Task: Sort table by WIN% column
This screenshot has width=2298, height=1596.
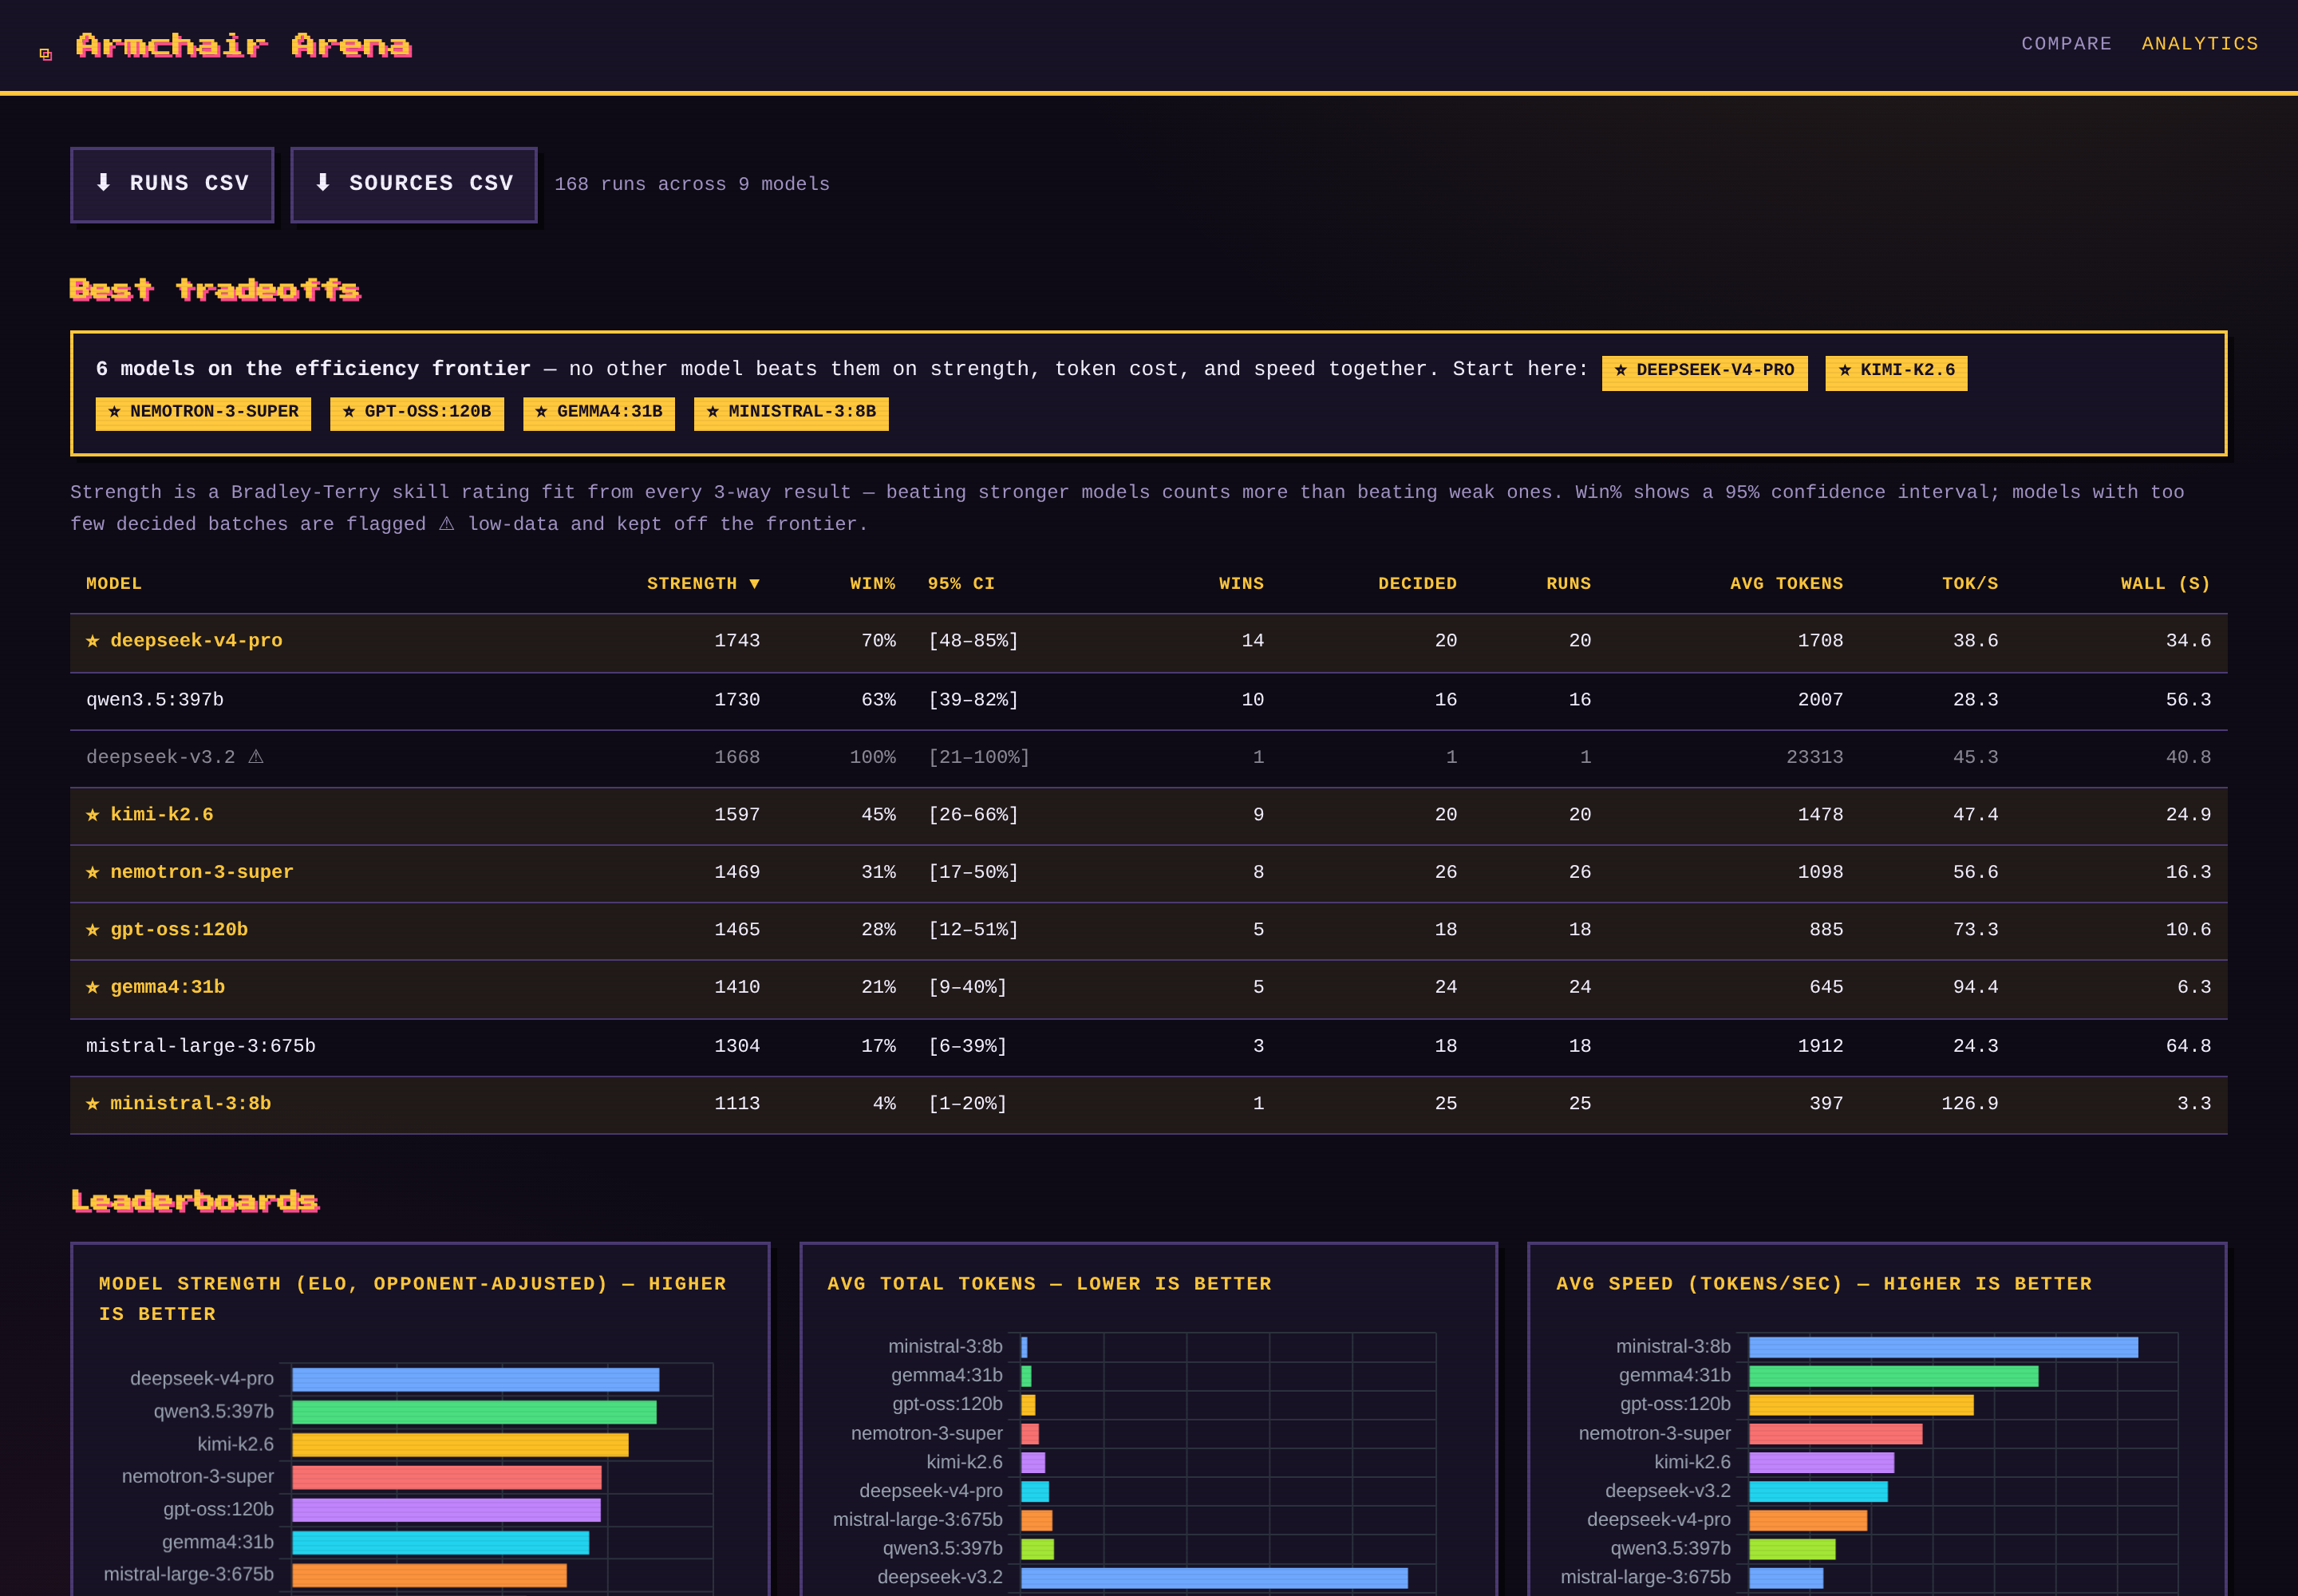Action: click(x=872, y=583)
